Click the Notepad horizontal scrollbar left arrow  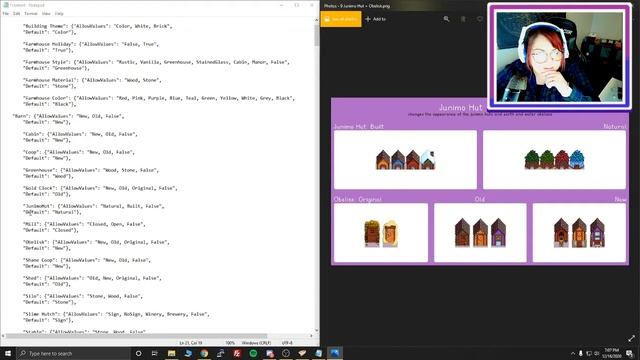[3, 336]
